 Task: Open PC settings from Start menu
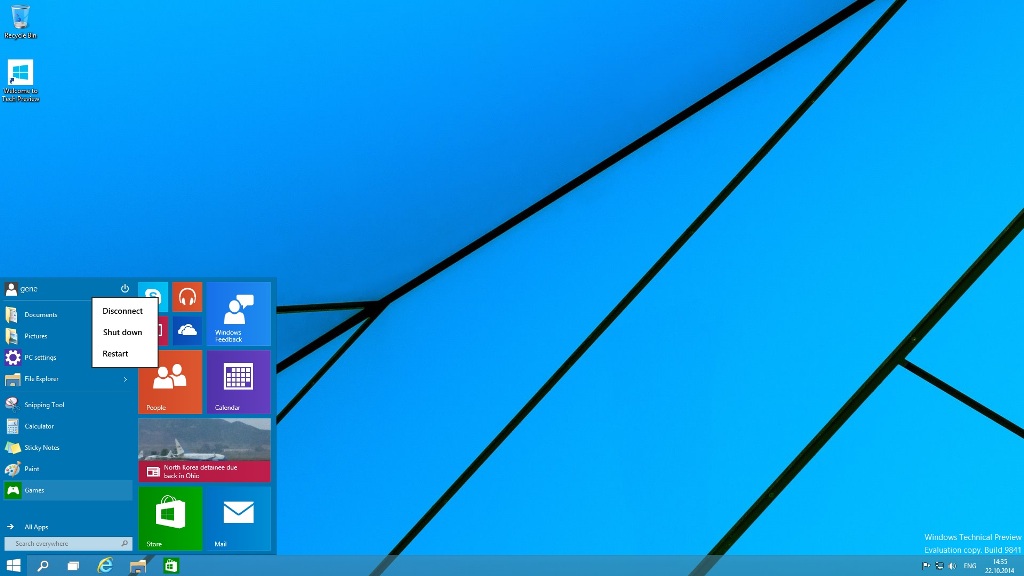click(x=40, y=357)
